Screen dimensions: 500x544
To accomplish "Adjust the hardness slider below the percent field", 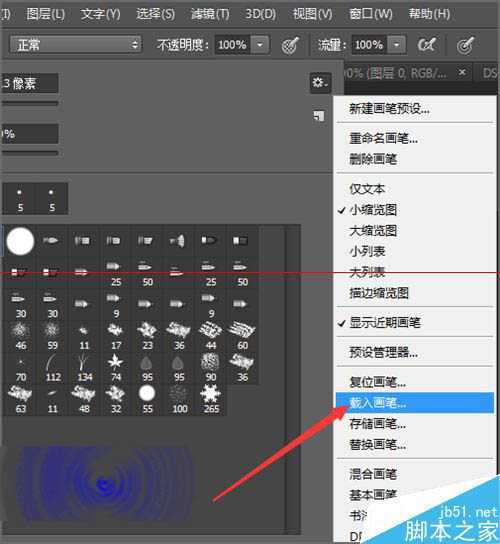I will (30, 153).
